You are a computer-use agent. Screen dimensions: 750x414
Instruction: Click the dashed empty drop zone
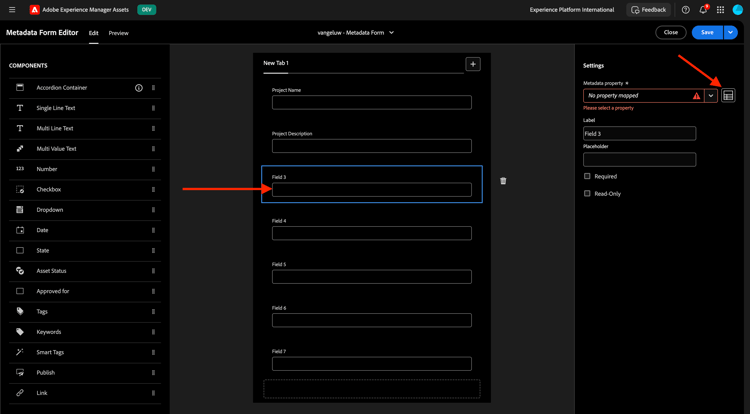click(x=372, y=389)
